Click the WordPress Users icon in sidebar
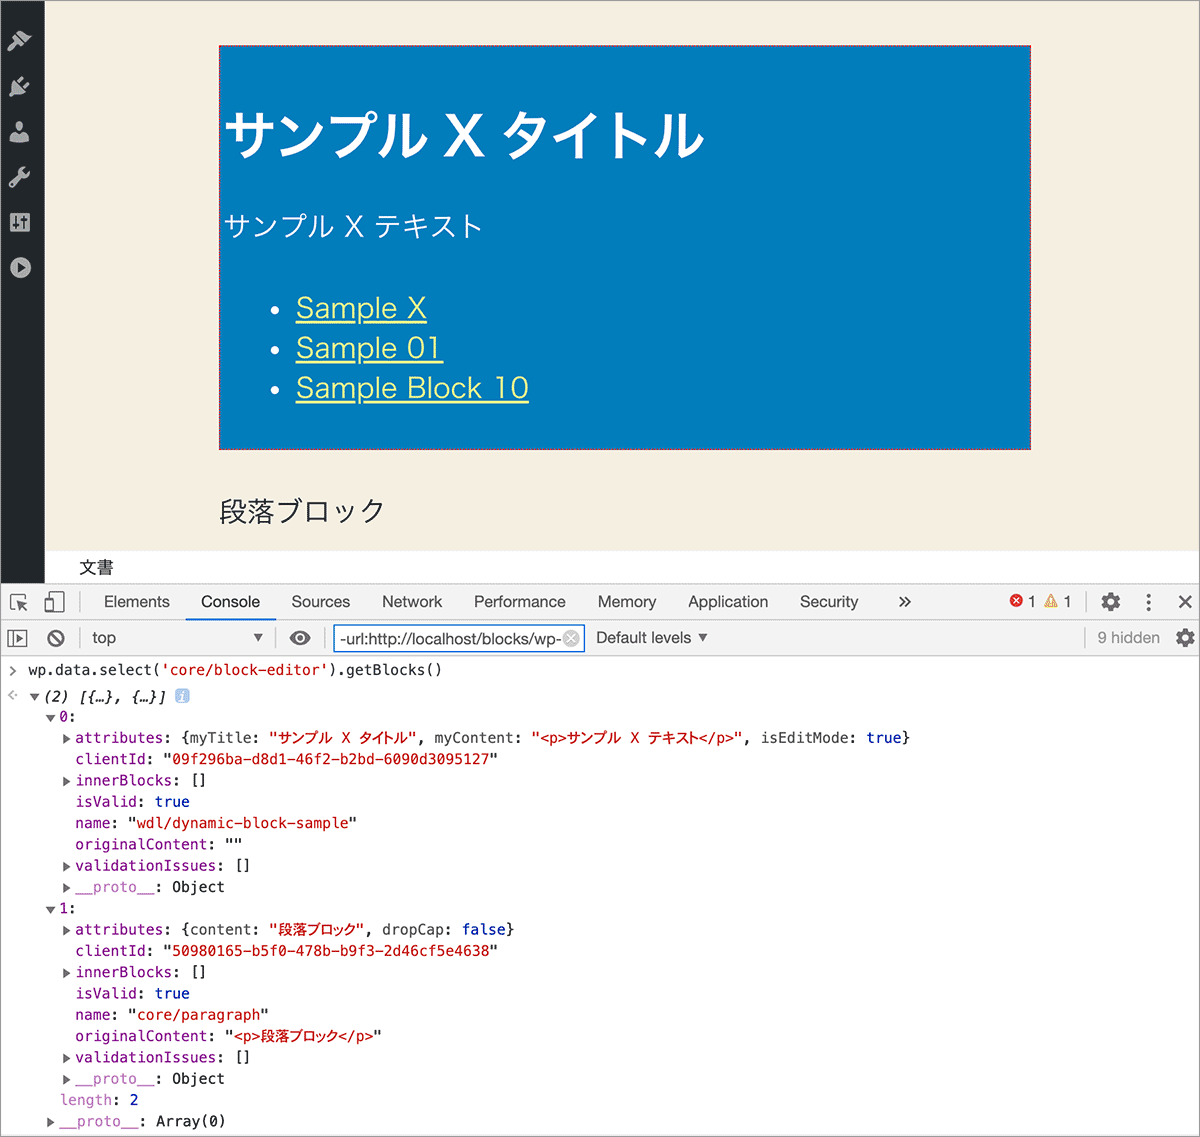1200x1137 pixels. [x=19, y=132]
